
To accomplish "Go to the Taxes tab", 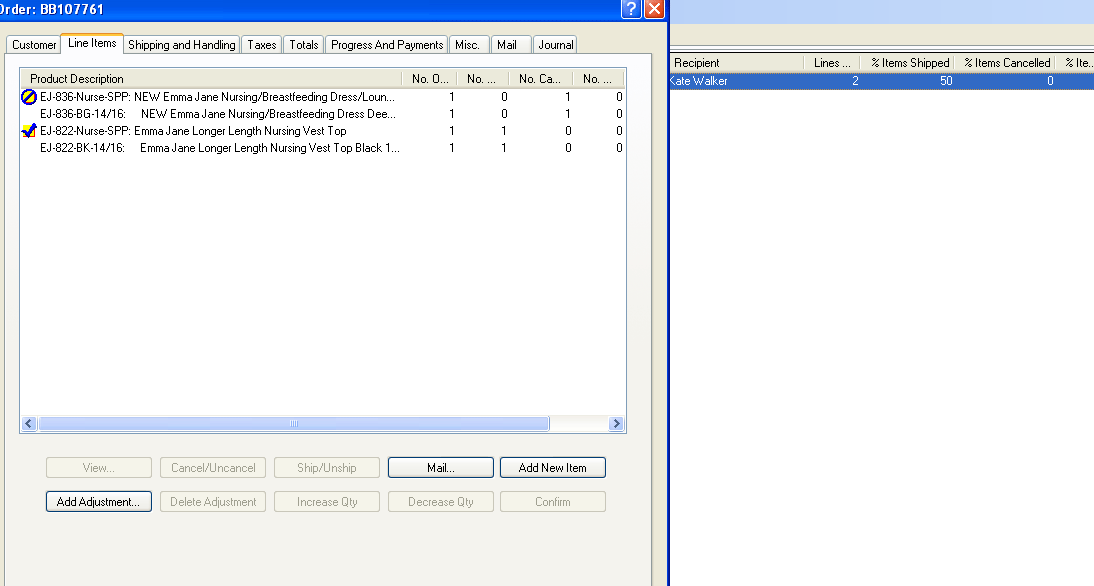I will tap(262, 45).
